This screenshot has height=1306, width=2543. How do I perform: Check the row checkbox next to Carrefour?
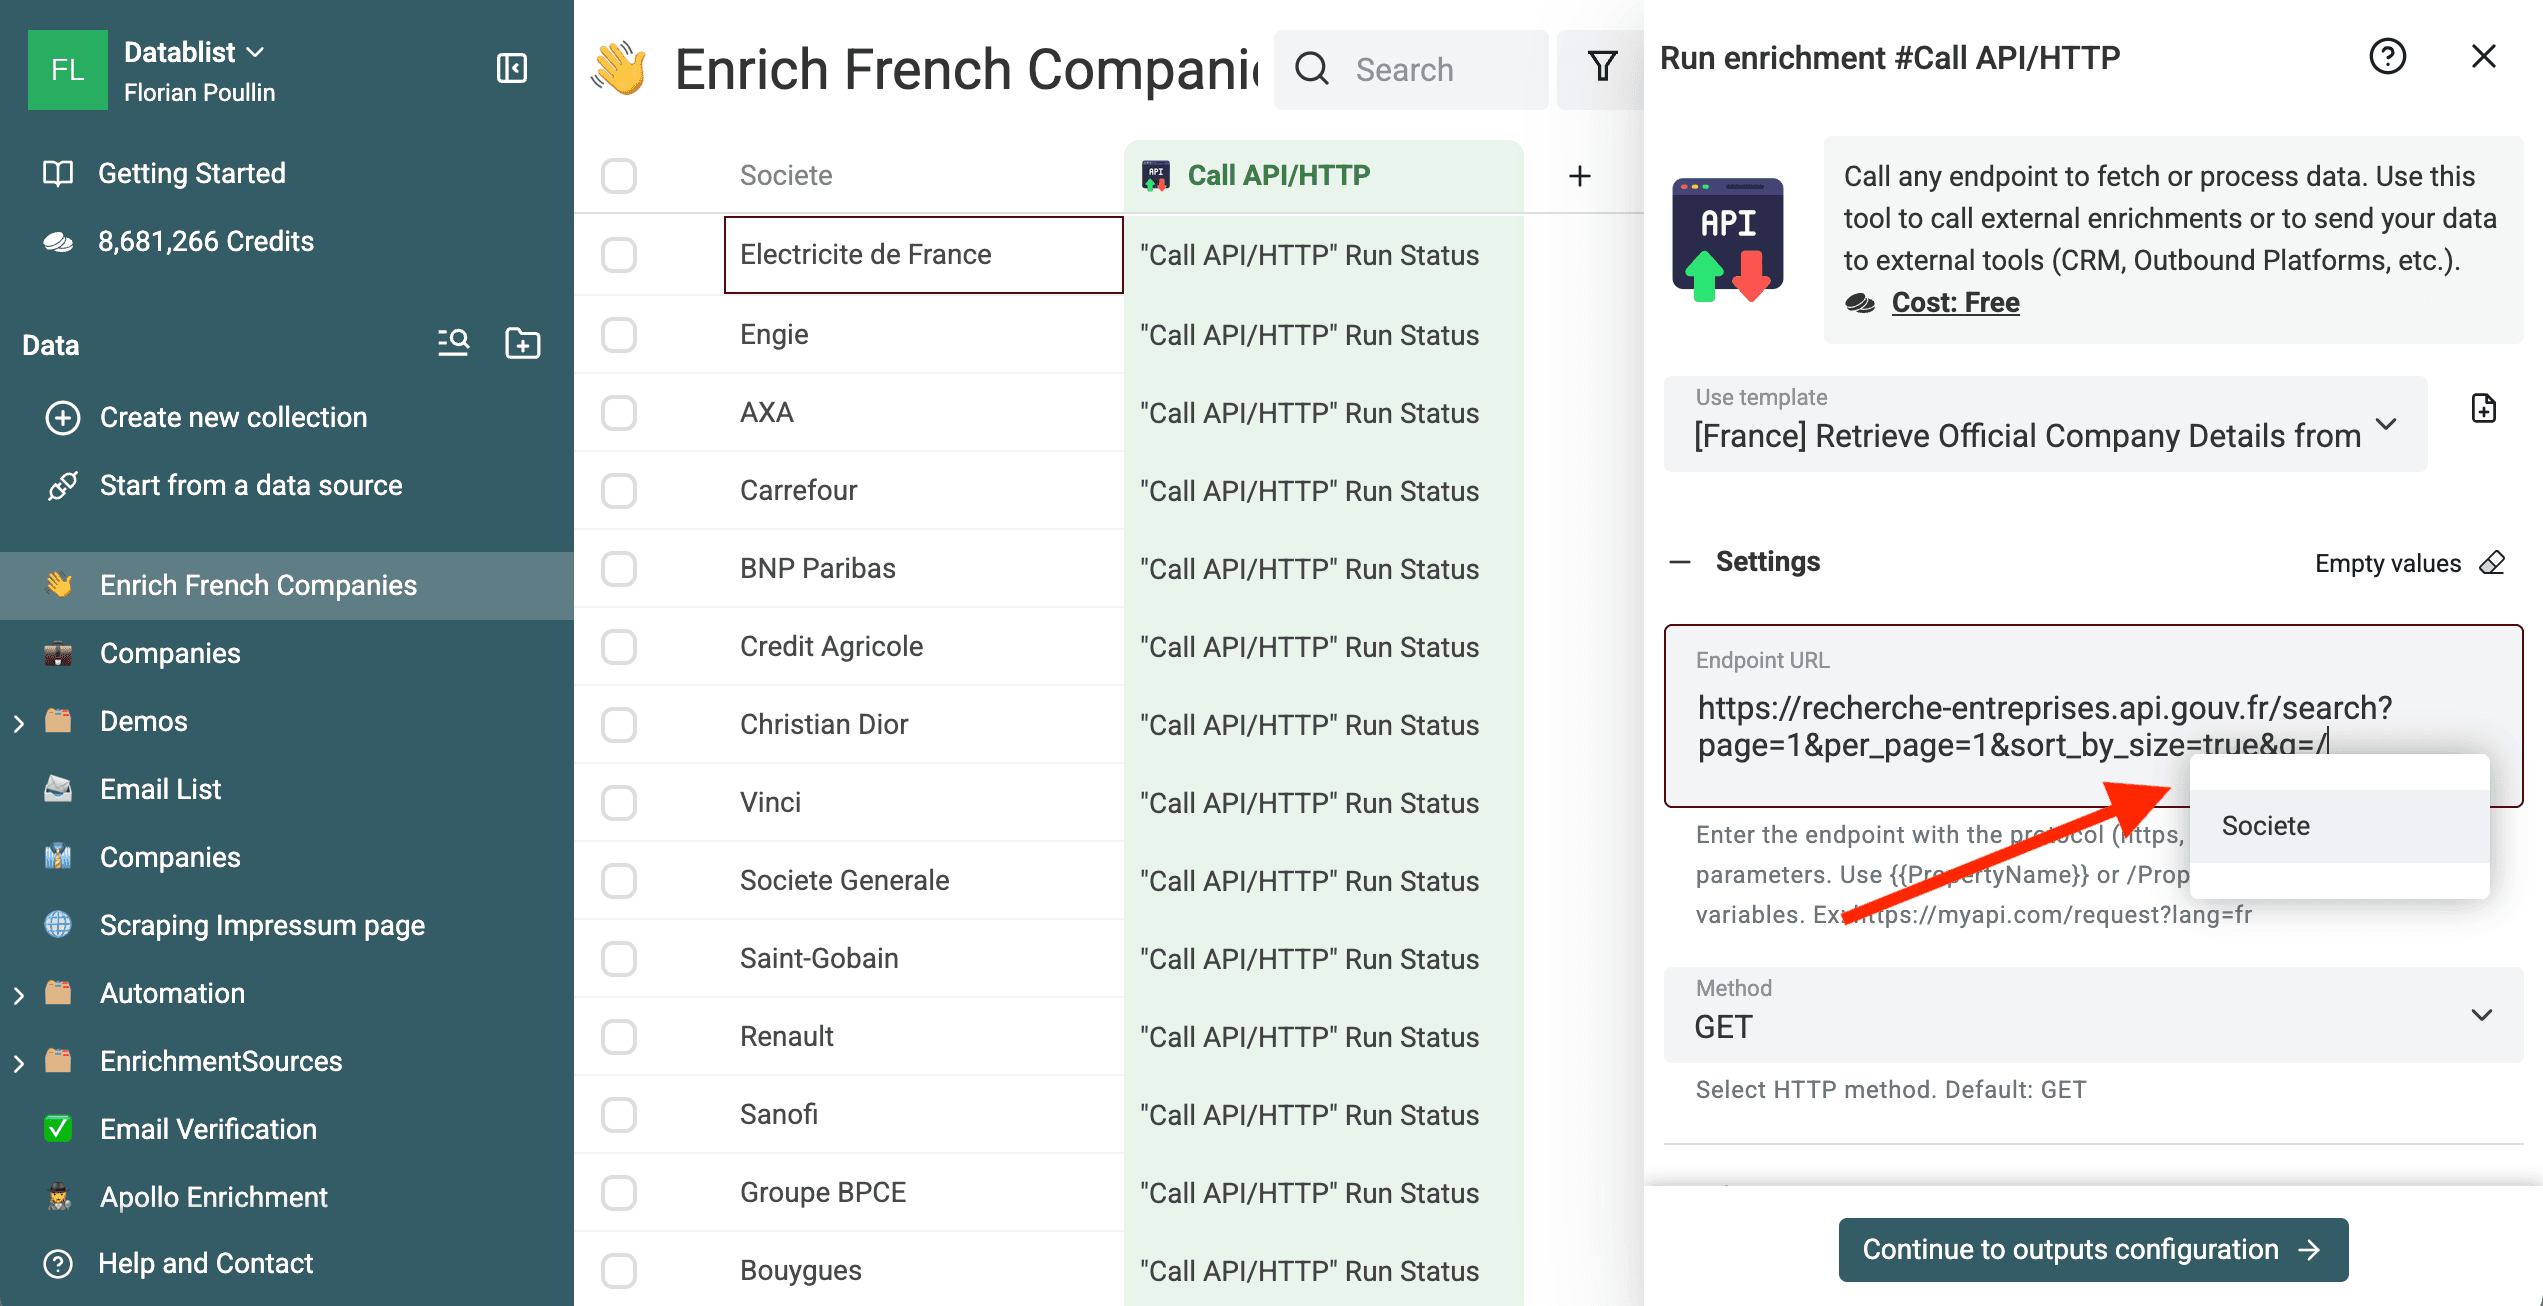click(x=619, y=490)
